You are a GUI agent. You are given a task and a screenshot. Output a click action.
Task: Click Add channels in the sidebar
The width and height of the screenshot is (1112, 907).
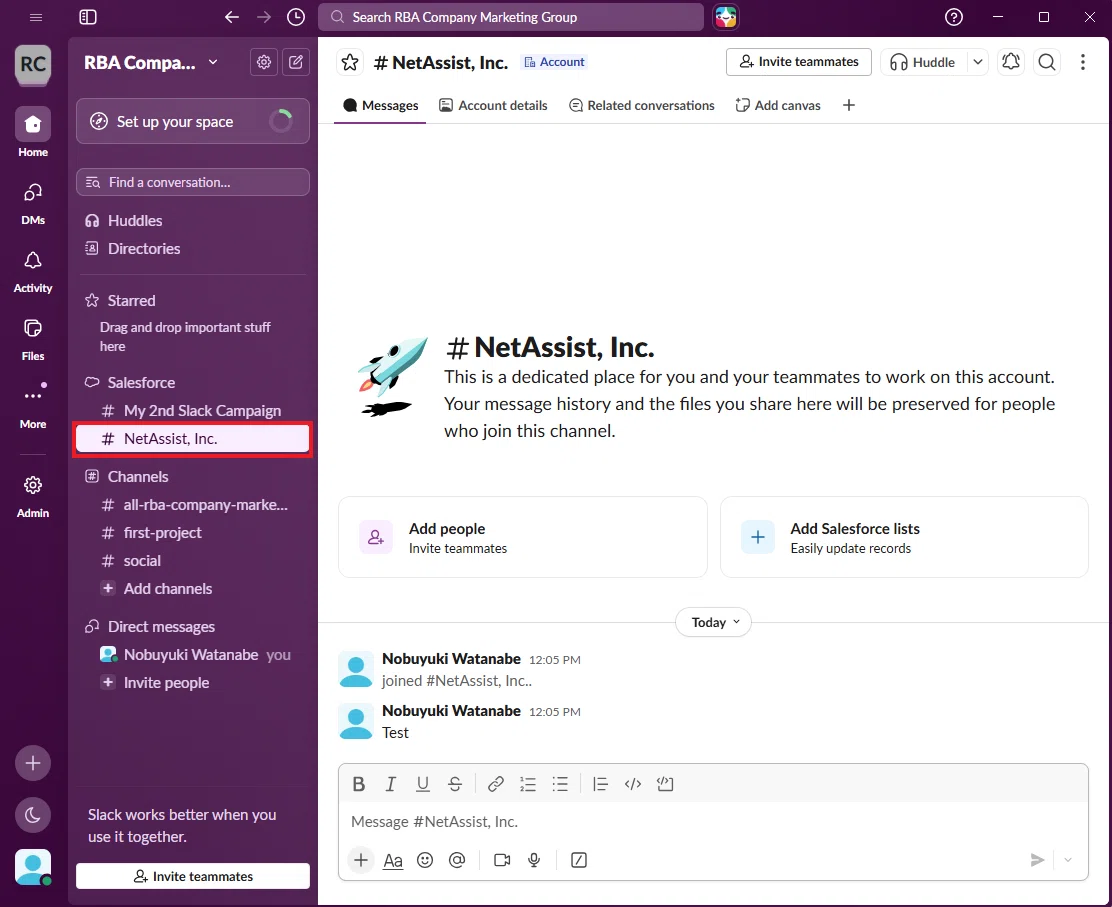click(193, 589)
